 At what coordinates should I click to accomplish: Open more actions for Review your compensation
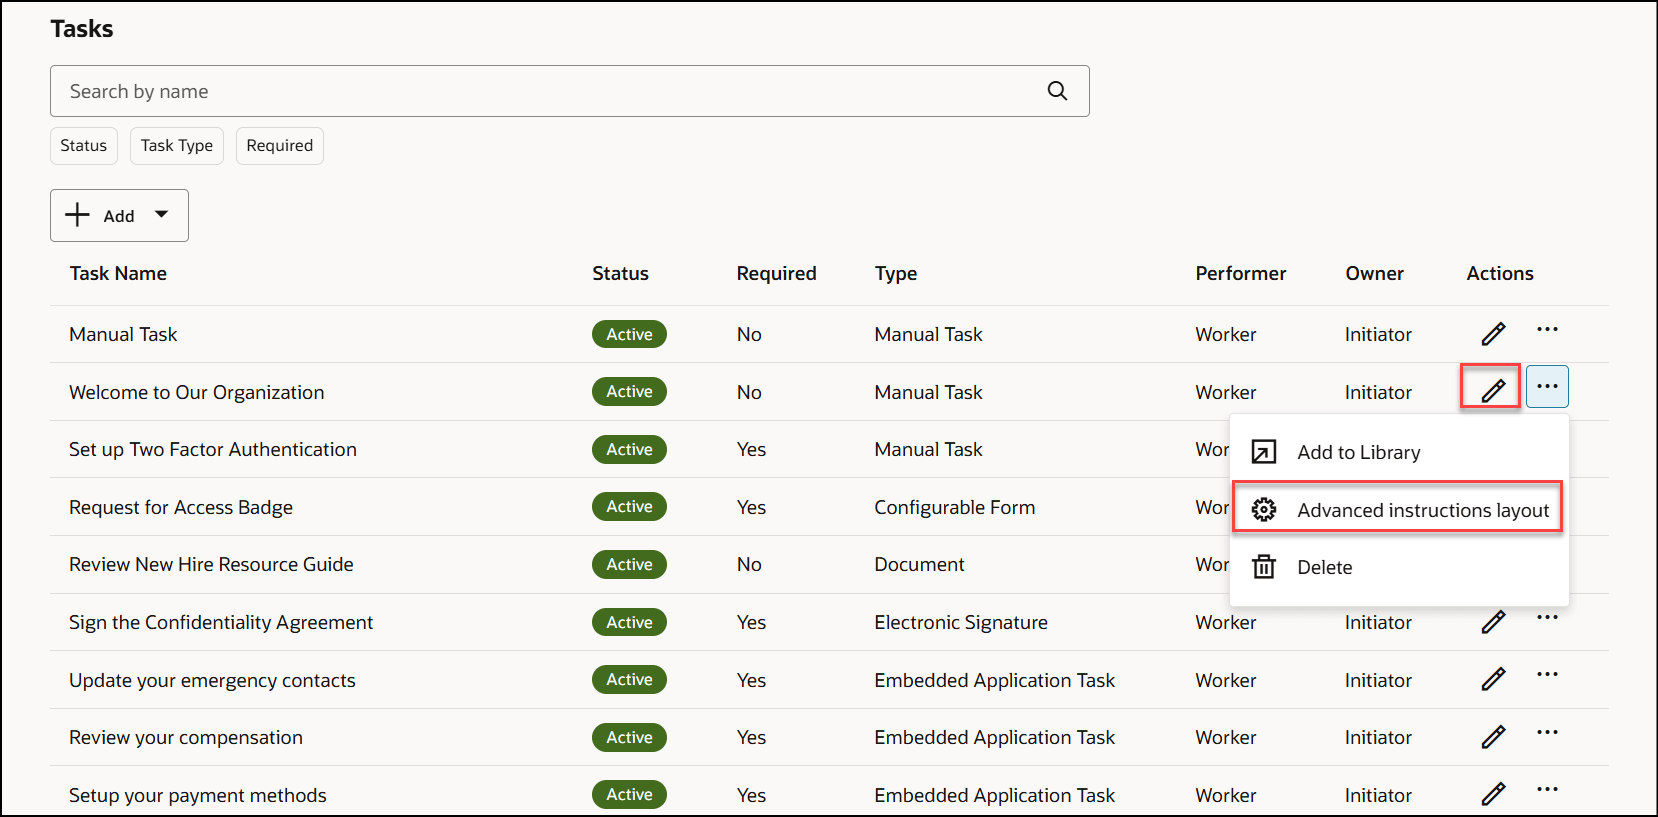(1547, 732)
